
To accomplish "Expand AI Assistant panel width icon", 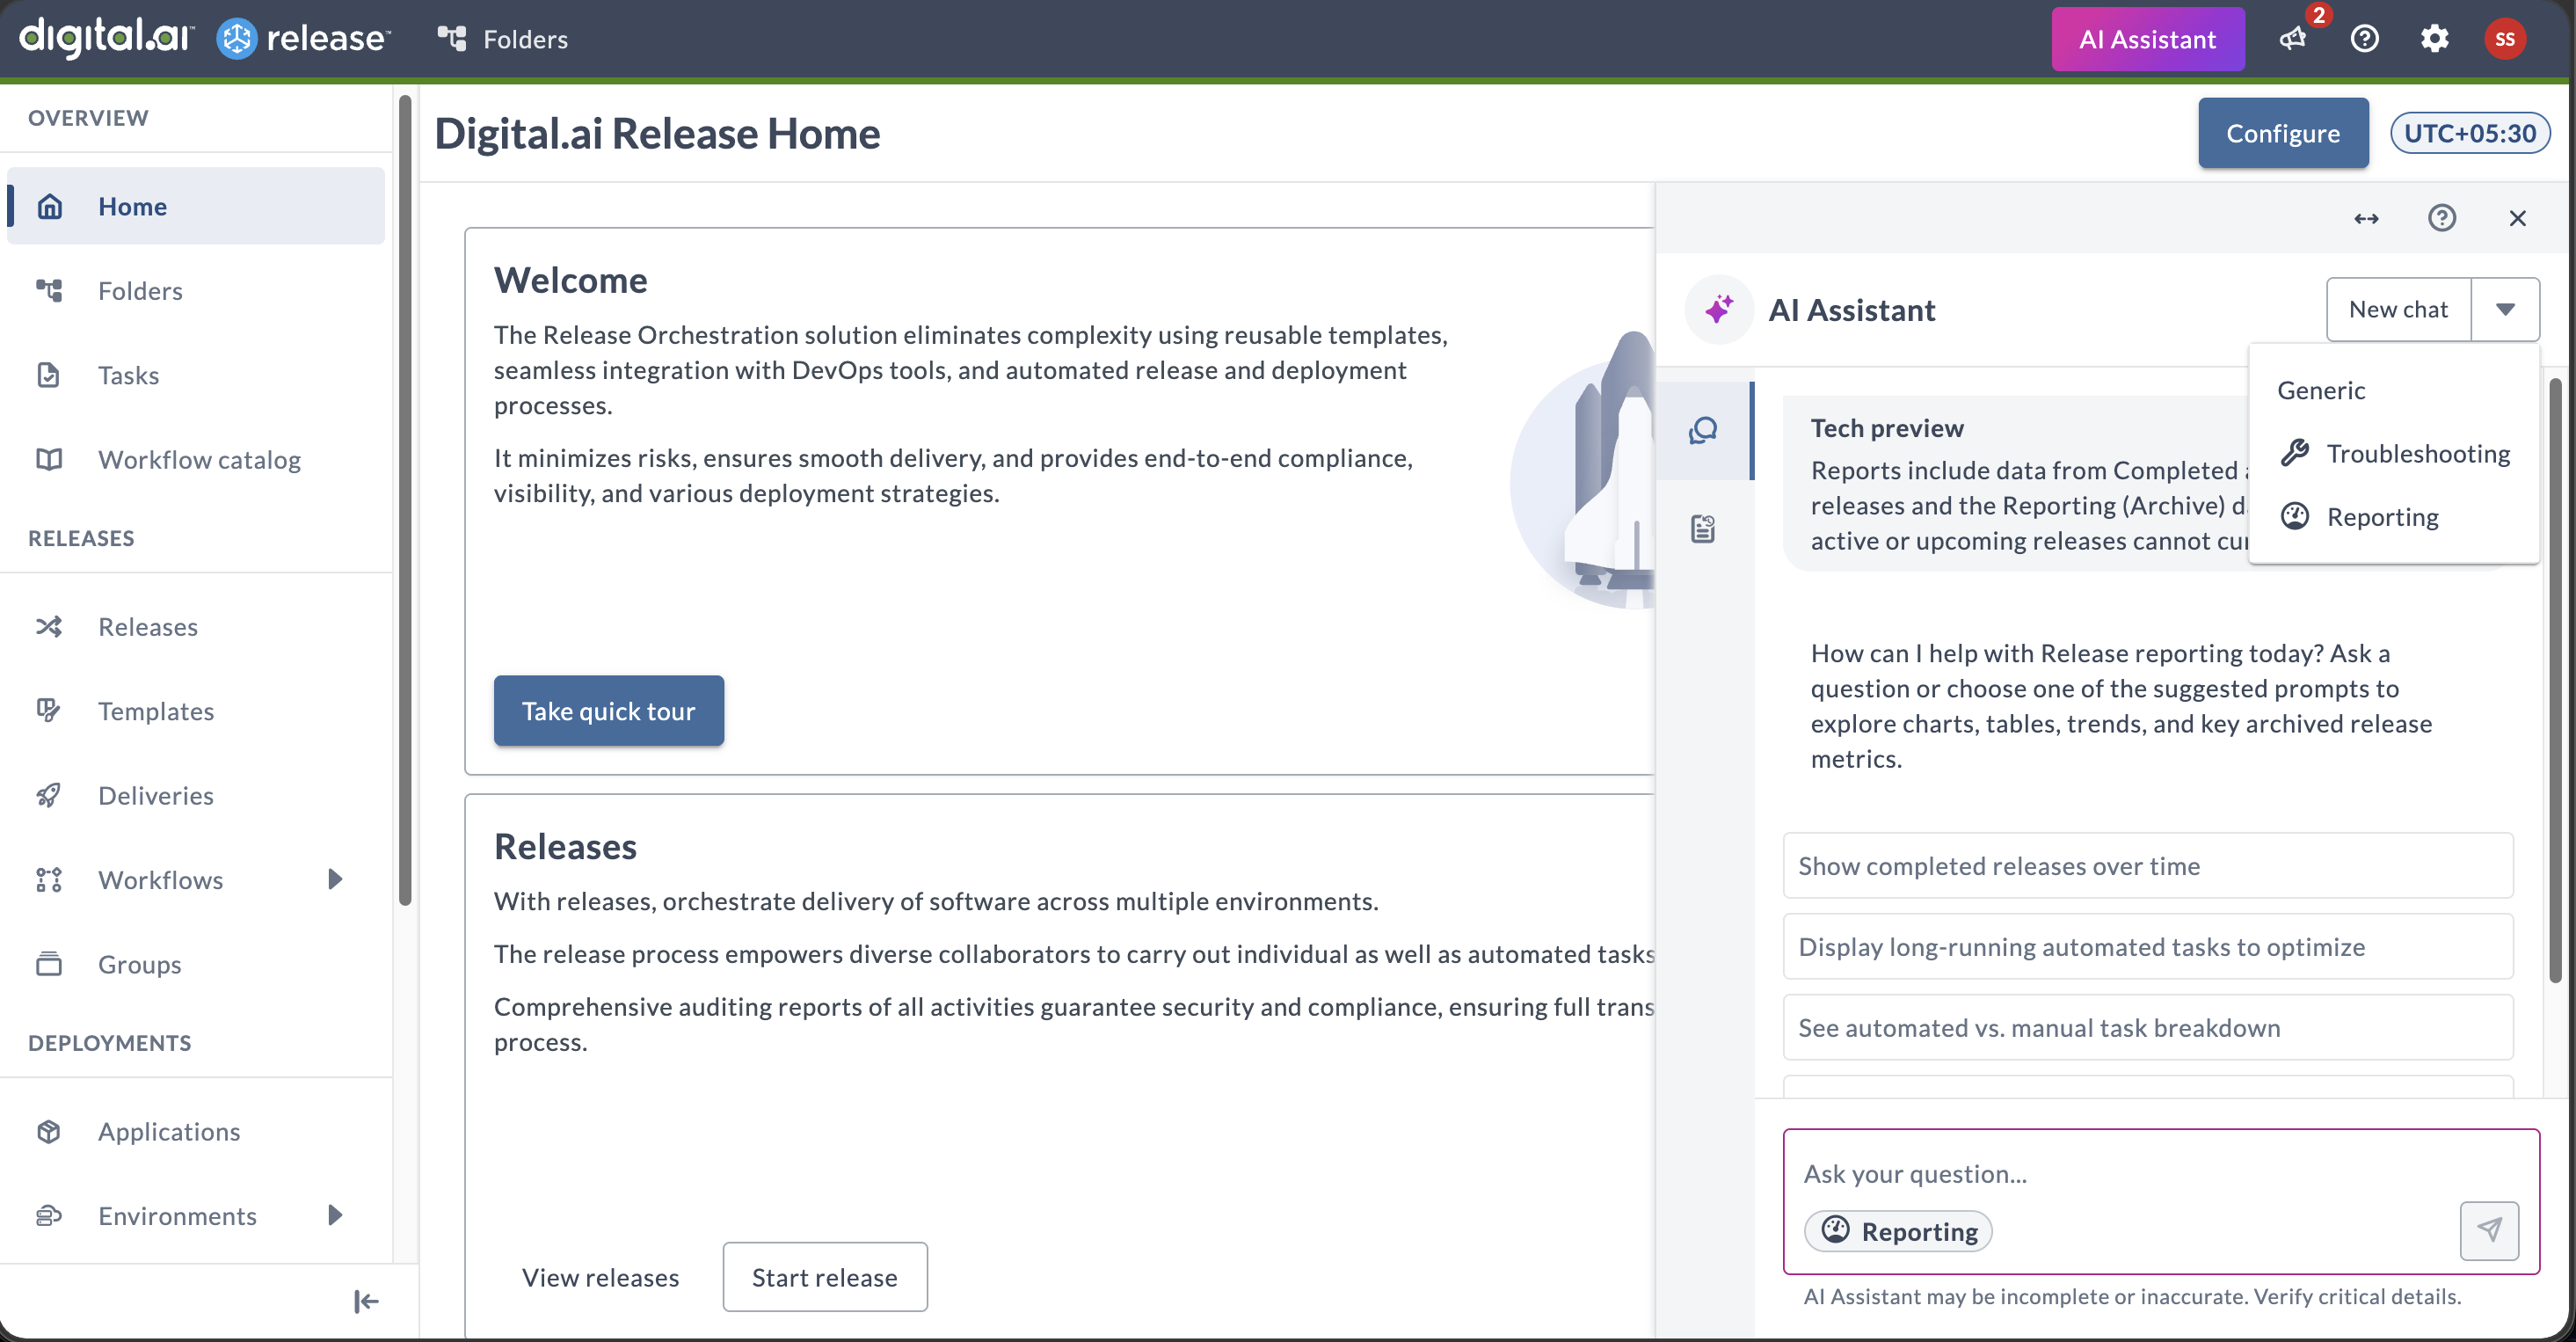I will (x=2366, y=218).
